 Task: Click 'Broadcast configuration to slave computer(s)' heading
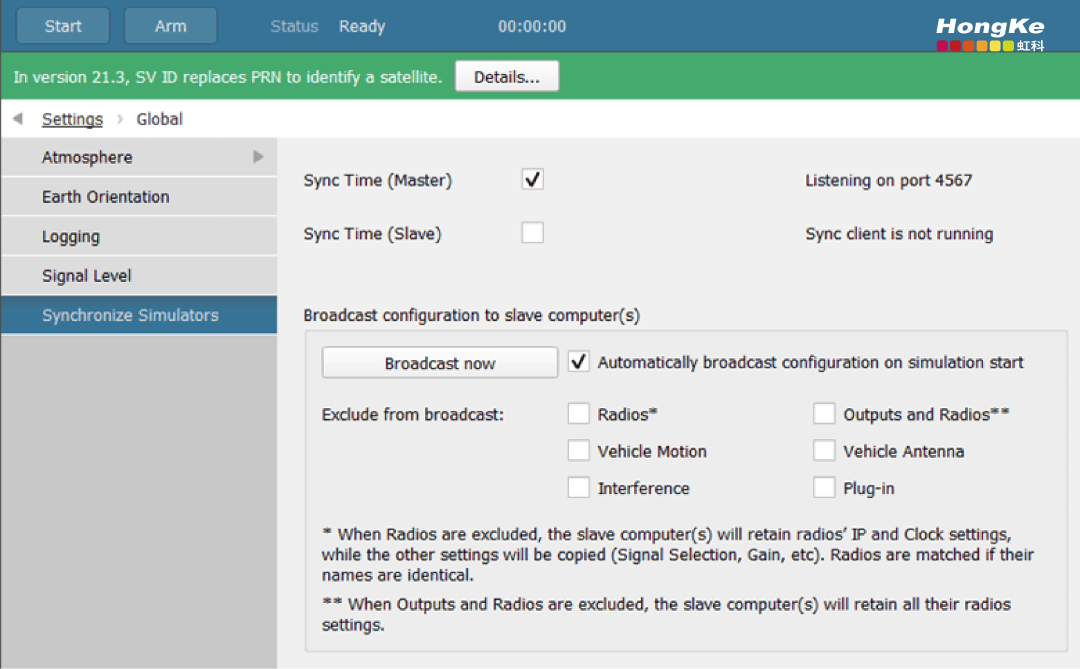pos(472,316)
